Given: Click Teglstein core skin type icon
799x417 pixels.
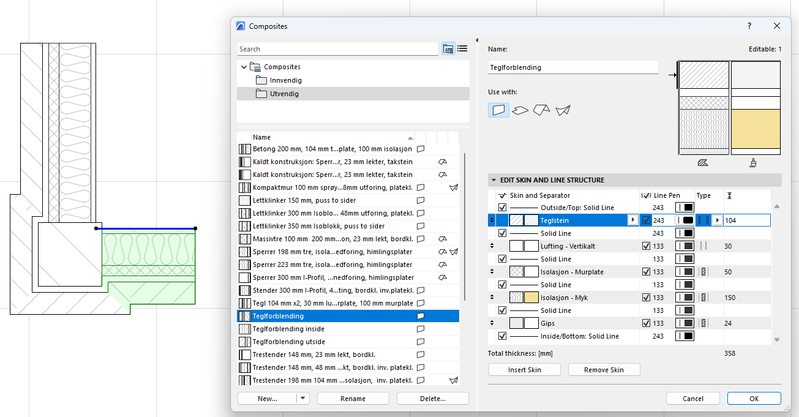Looking at the screenshot, I should pos(703,221).
